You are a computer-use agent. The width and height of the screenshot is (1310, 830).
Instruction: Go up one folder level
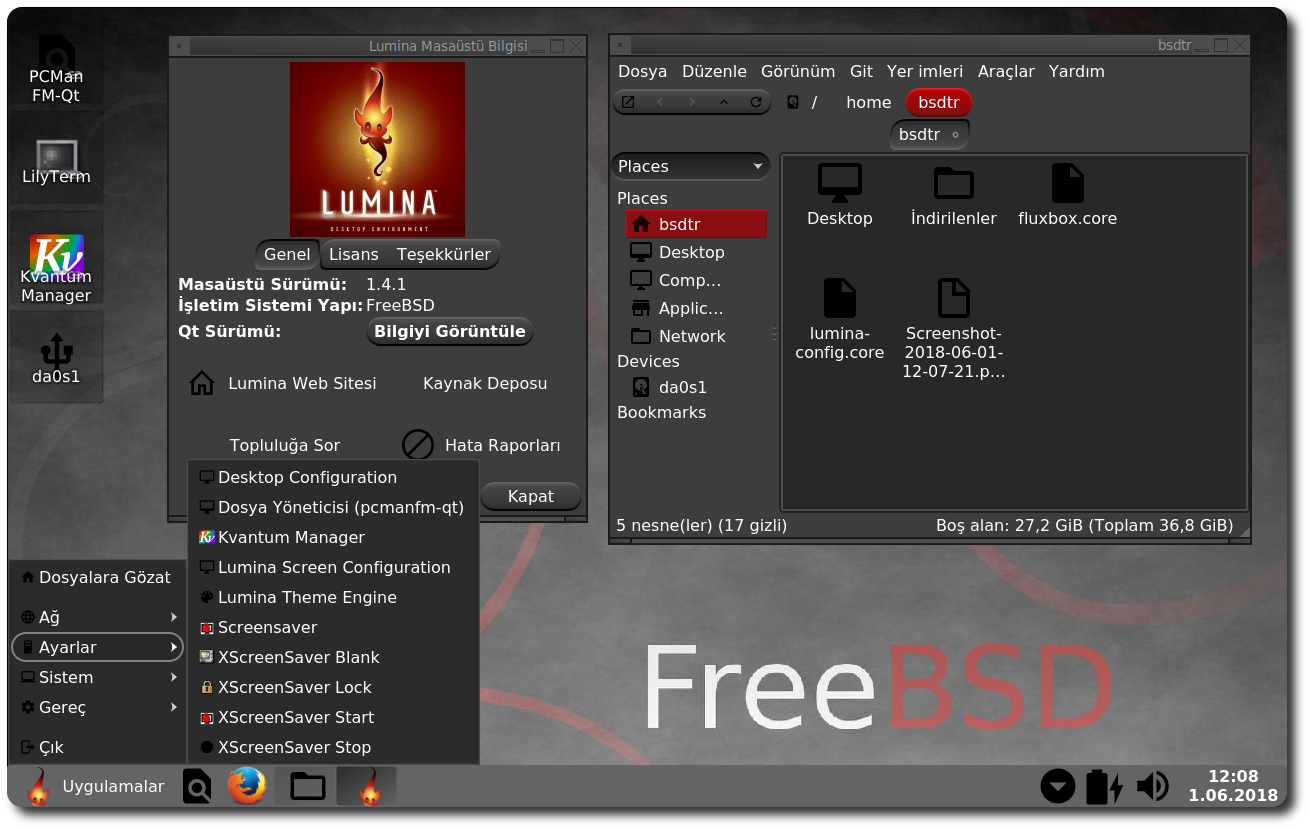pos(725,102)
